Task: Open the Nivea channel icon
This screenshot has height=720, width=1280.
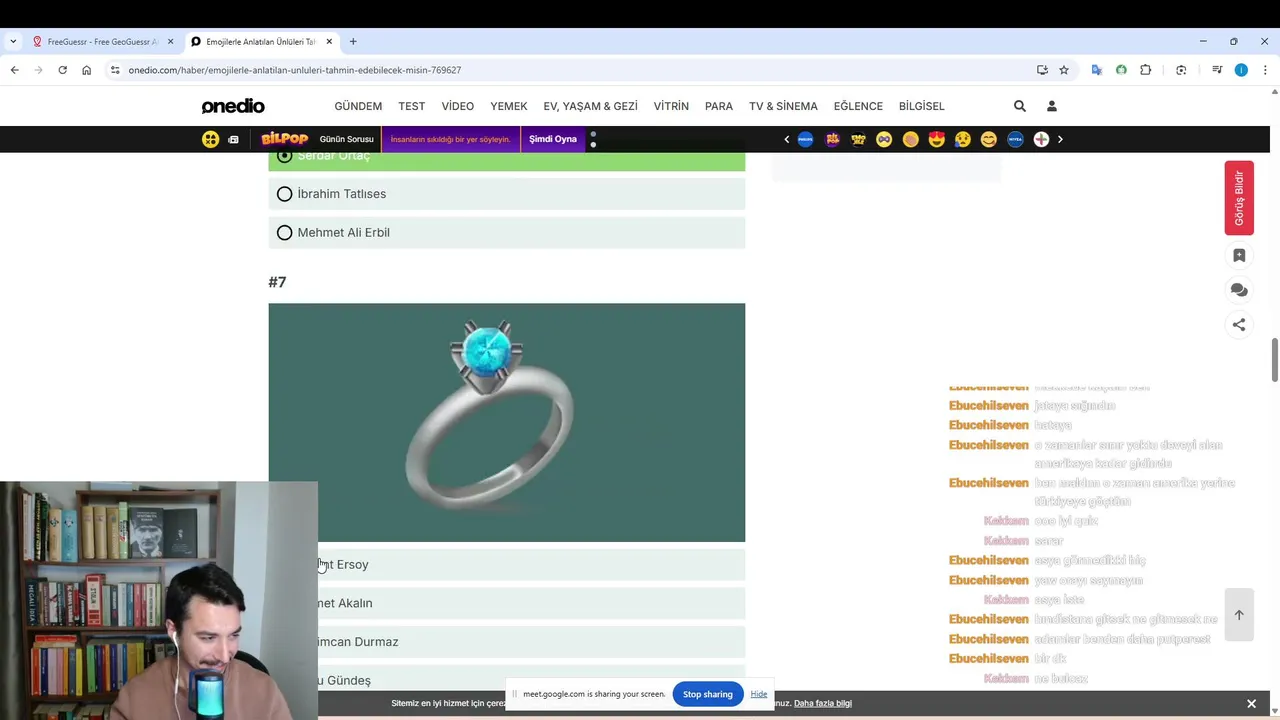Action: (1015, 139)
